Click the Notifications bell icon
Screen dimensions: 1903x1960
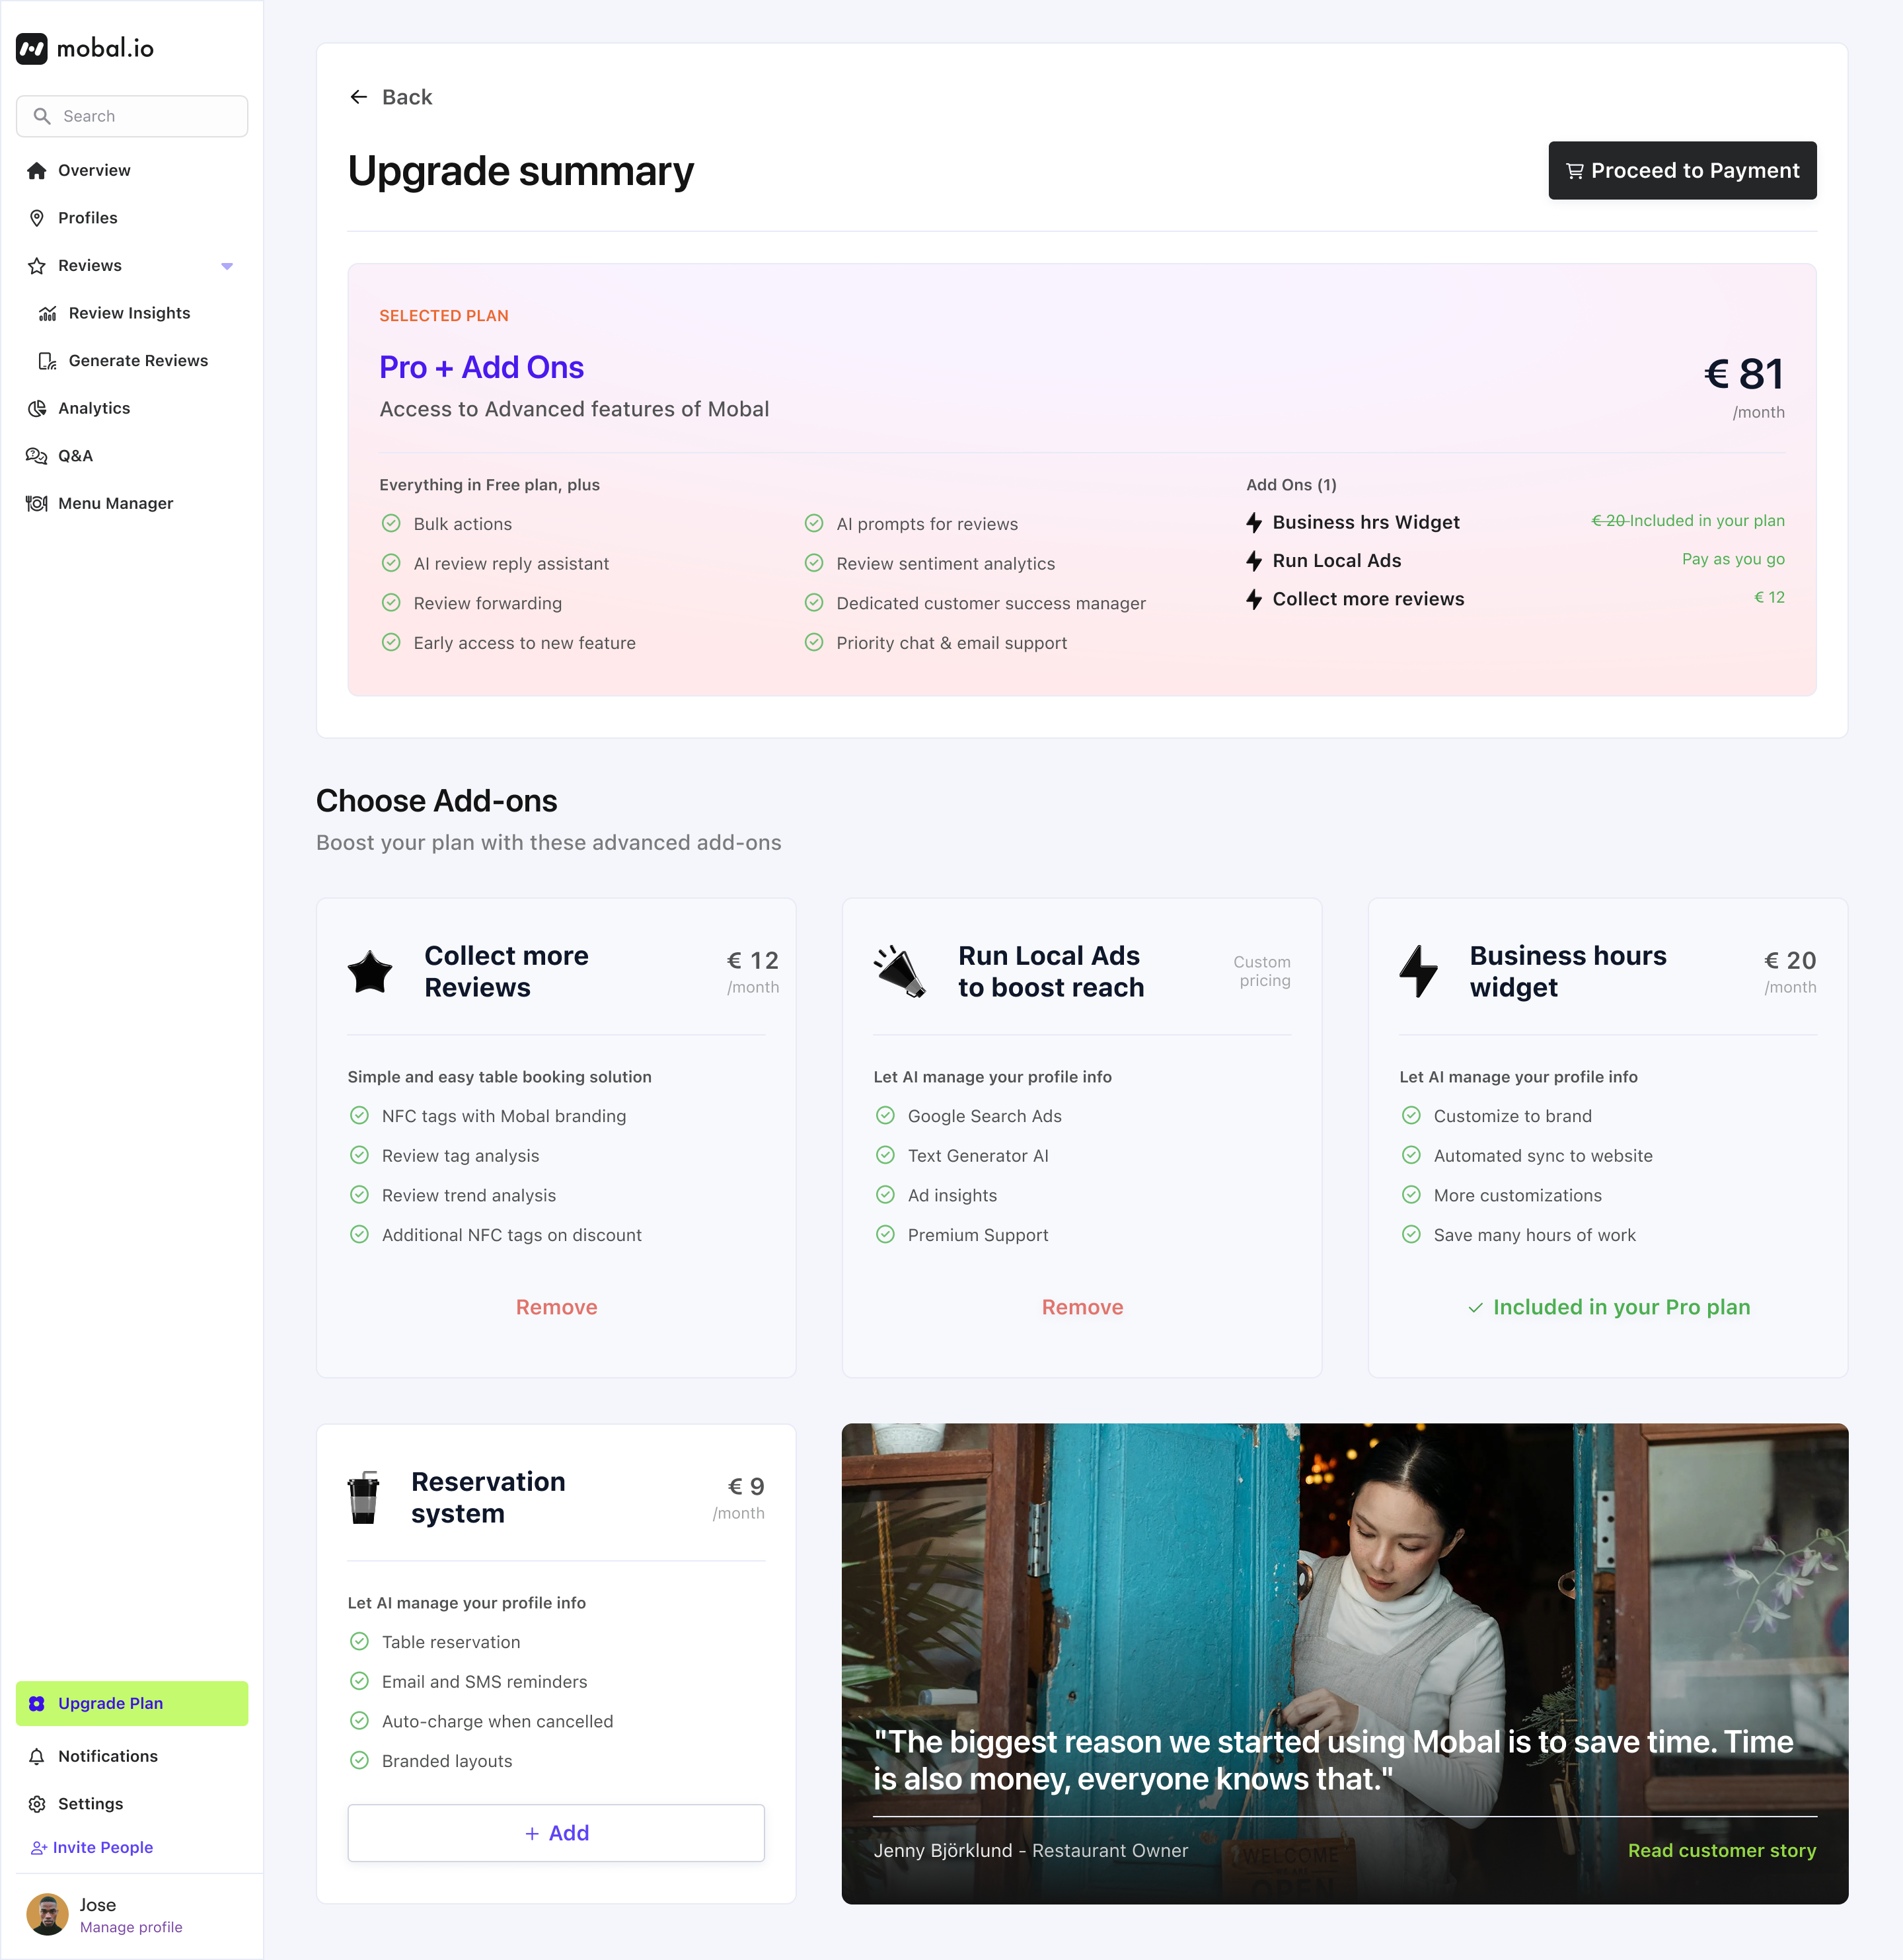click(x=37, y=1756)
